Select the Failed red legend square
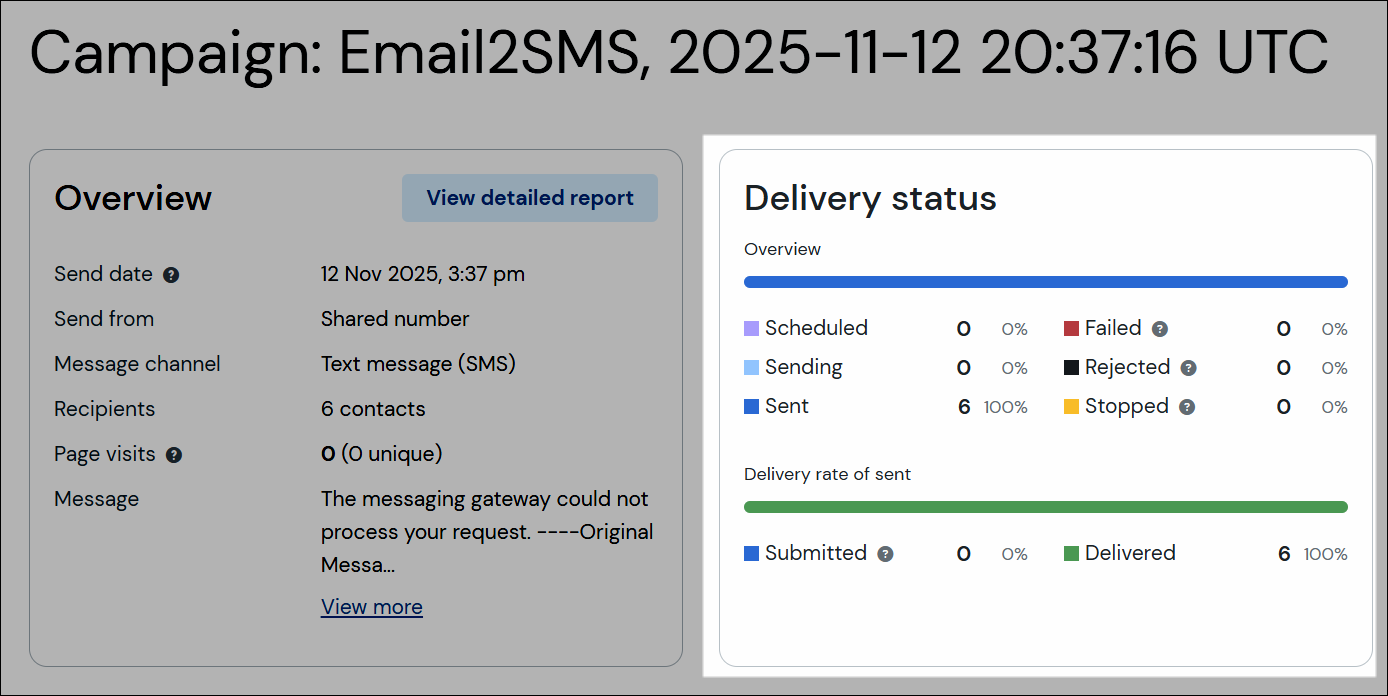This screenshot has height=696, width=1388. tap(1072, 328)
